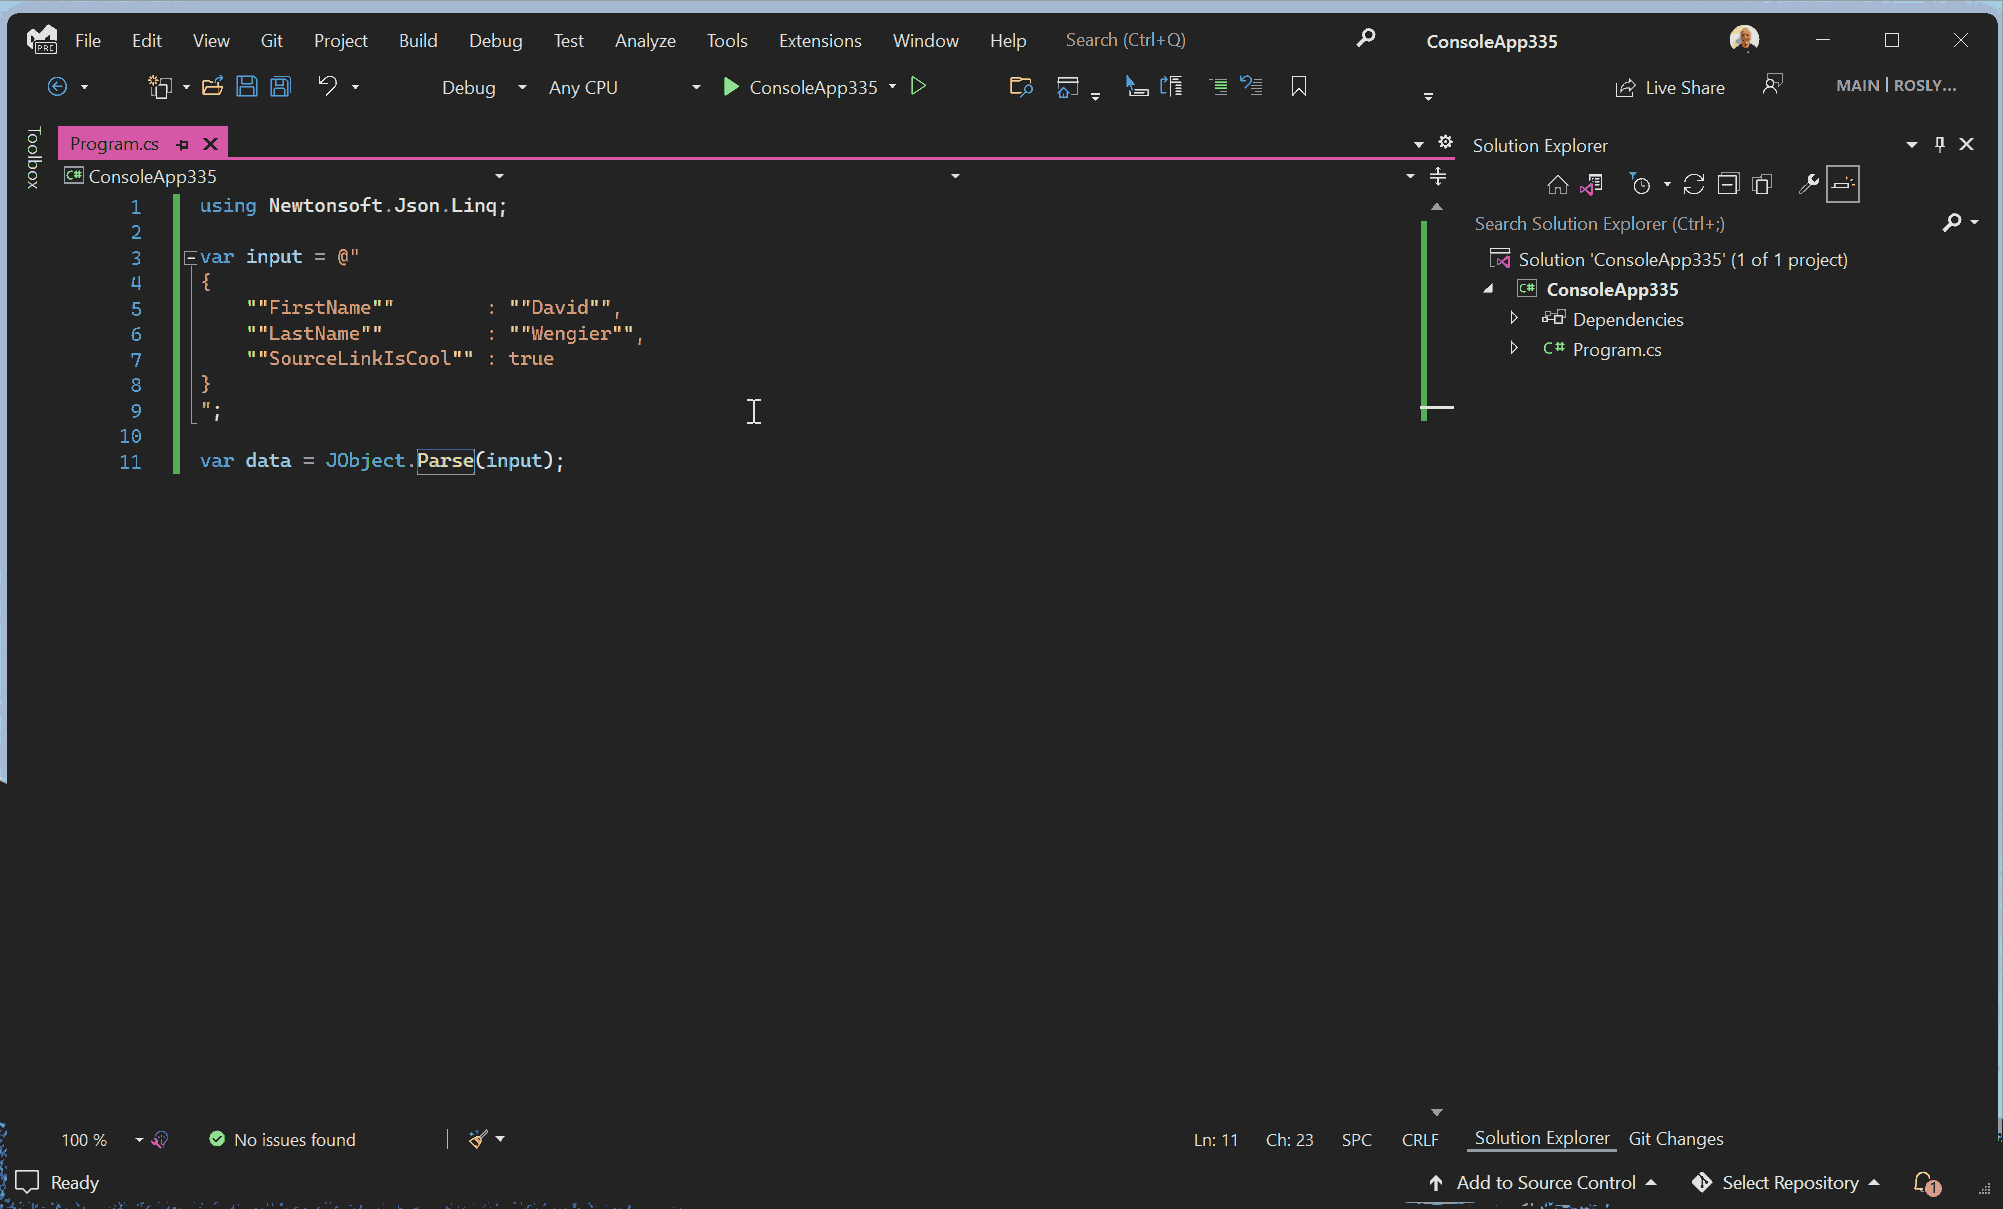Viewport: 2003px width, 1209px height.
Task: Click the Program.cs tab
Action: tap(114, 143)
